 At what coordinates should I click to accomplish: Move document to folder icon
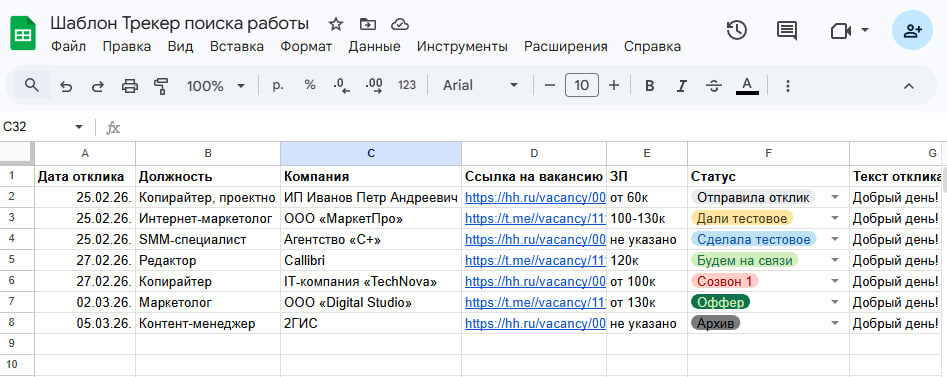click(367, 24)
